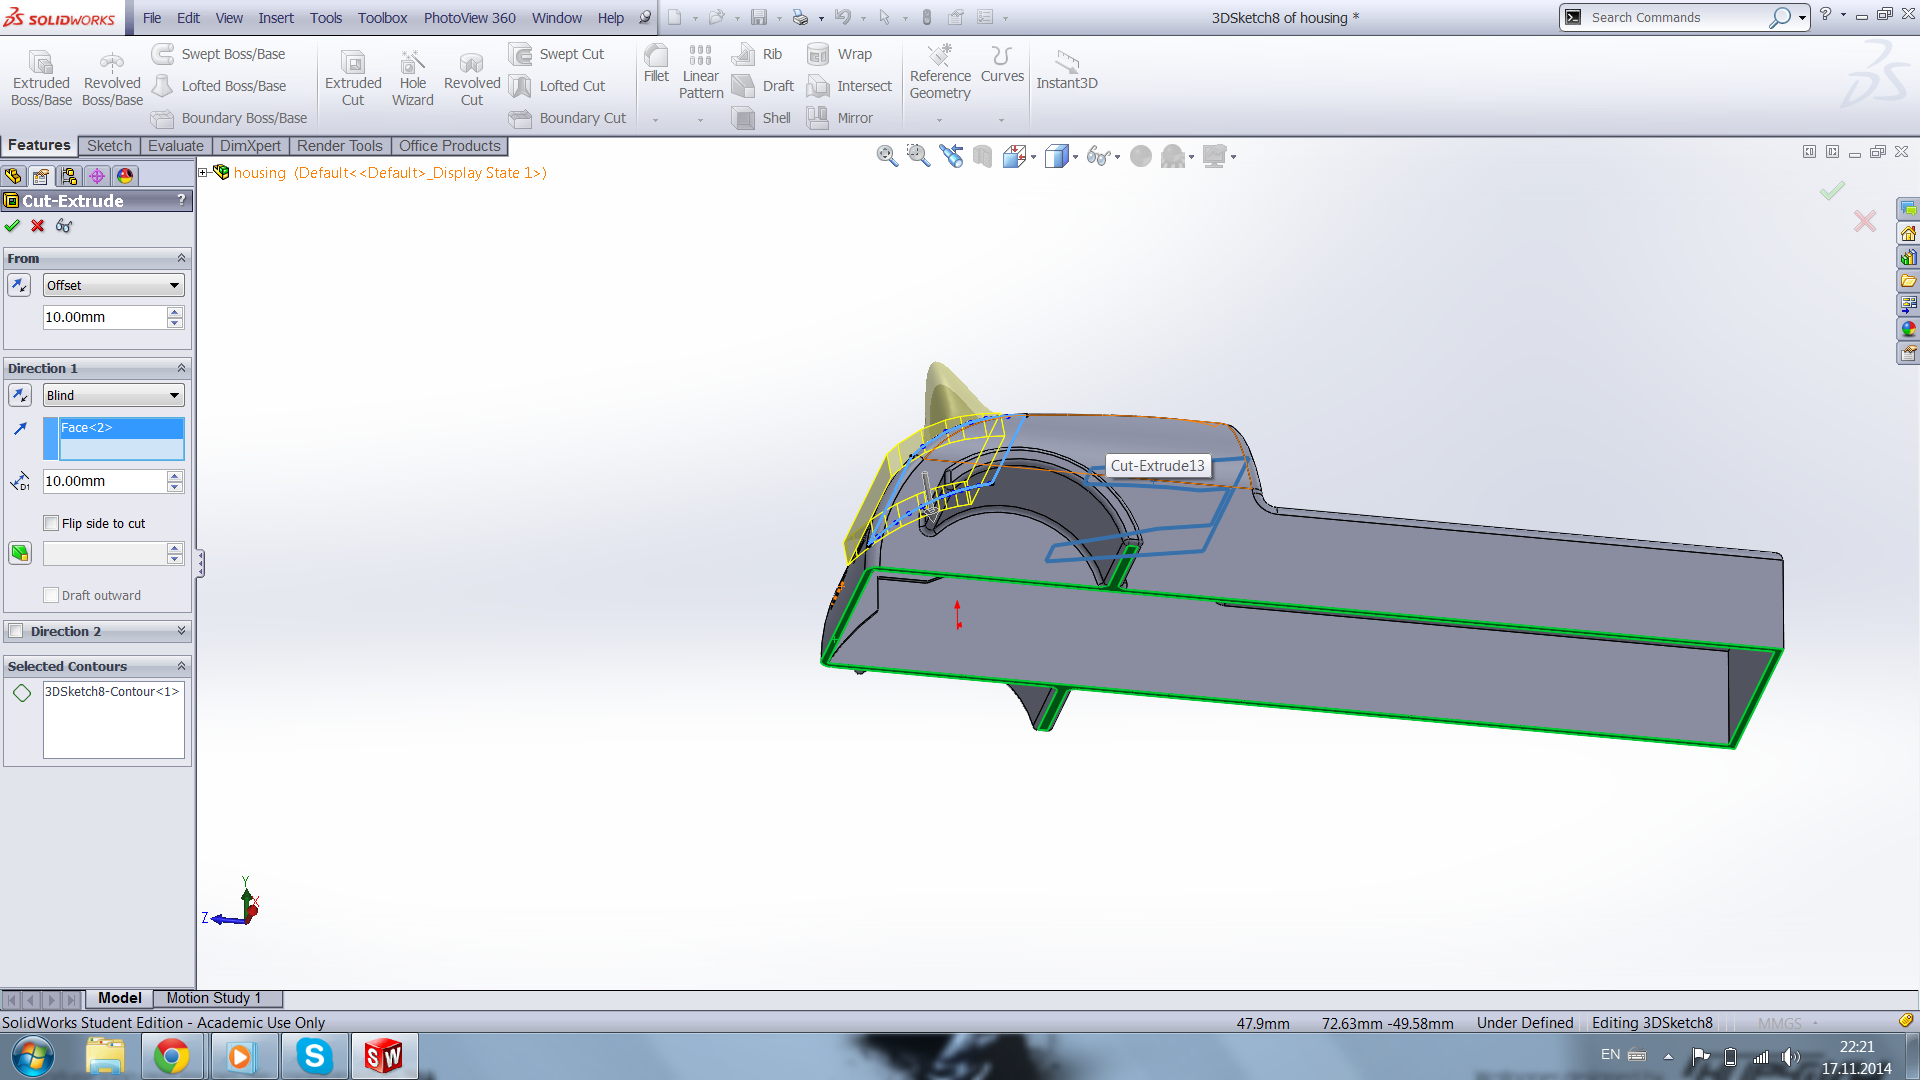This screenshot has height=1080, width=1920.
Task: Cancel Cut-Extrude with red X
Action: 38,226
